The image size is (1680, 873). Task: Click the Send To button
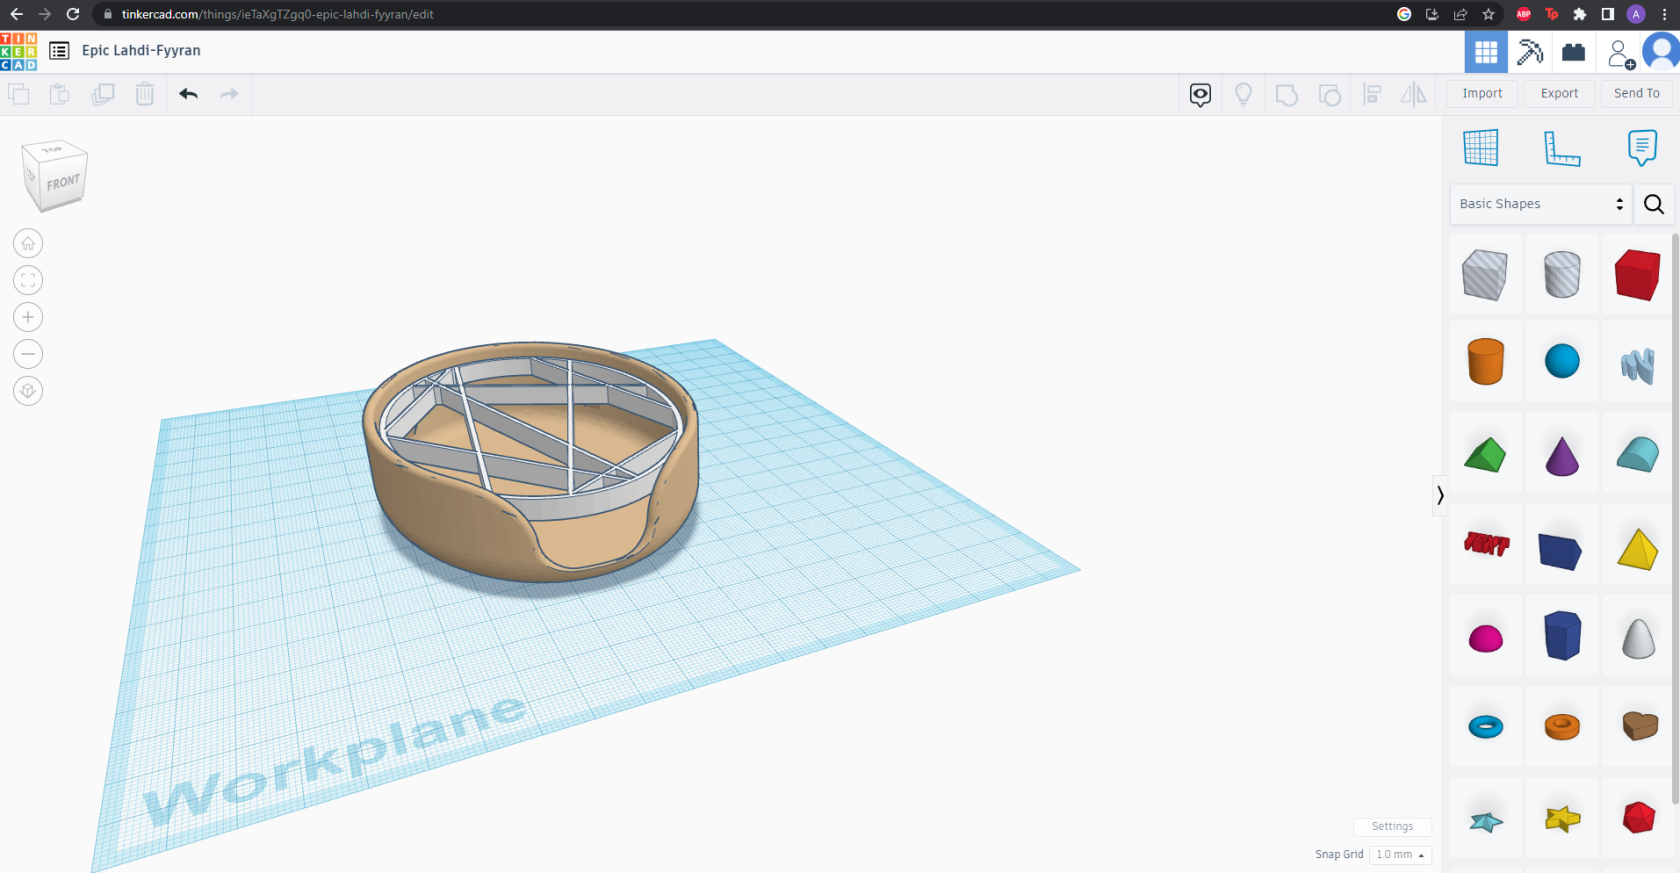click(1636, 93)
